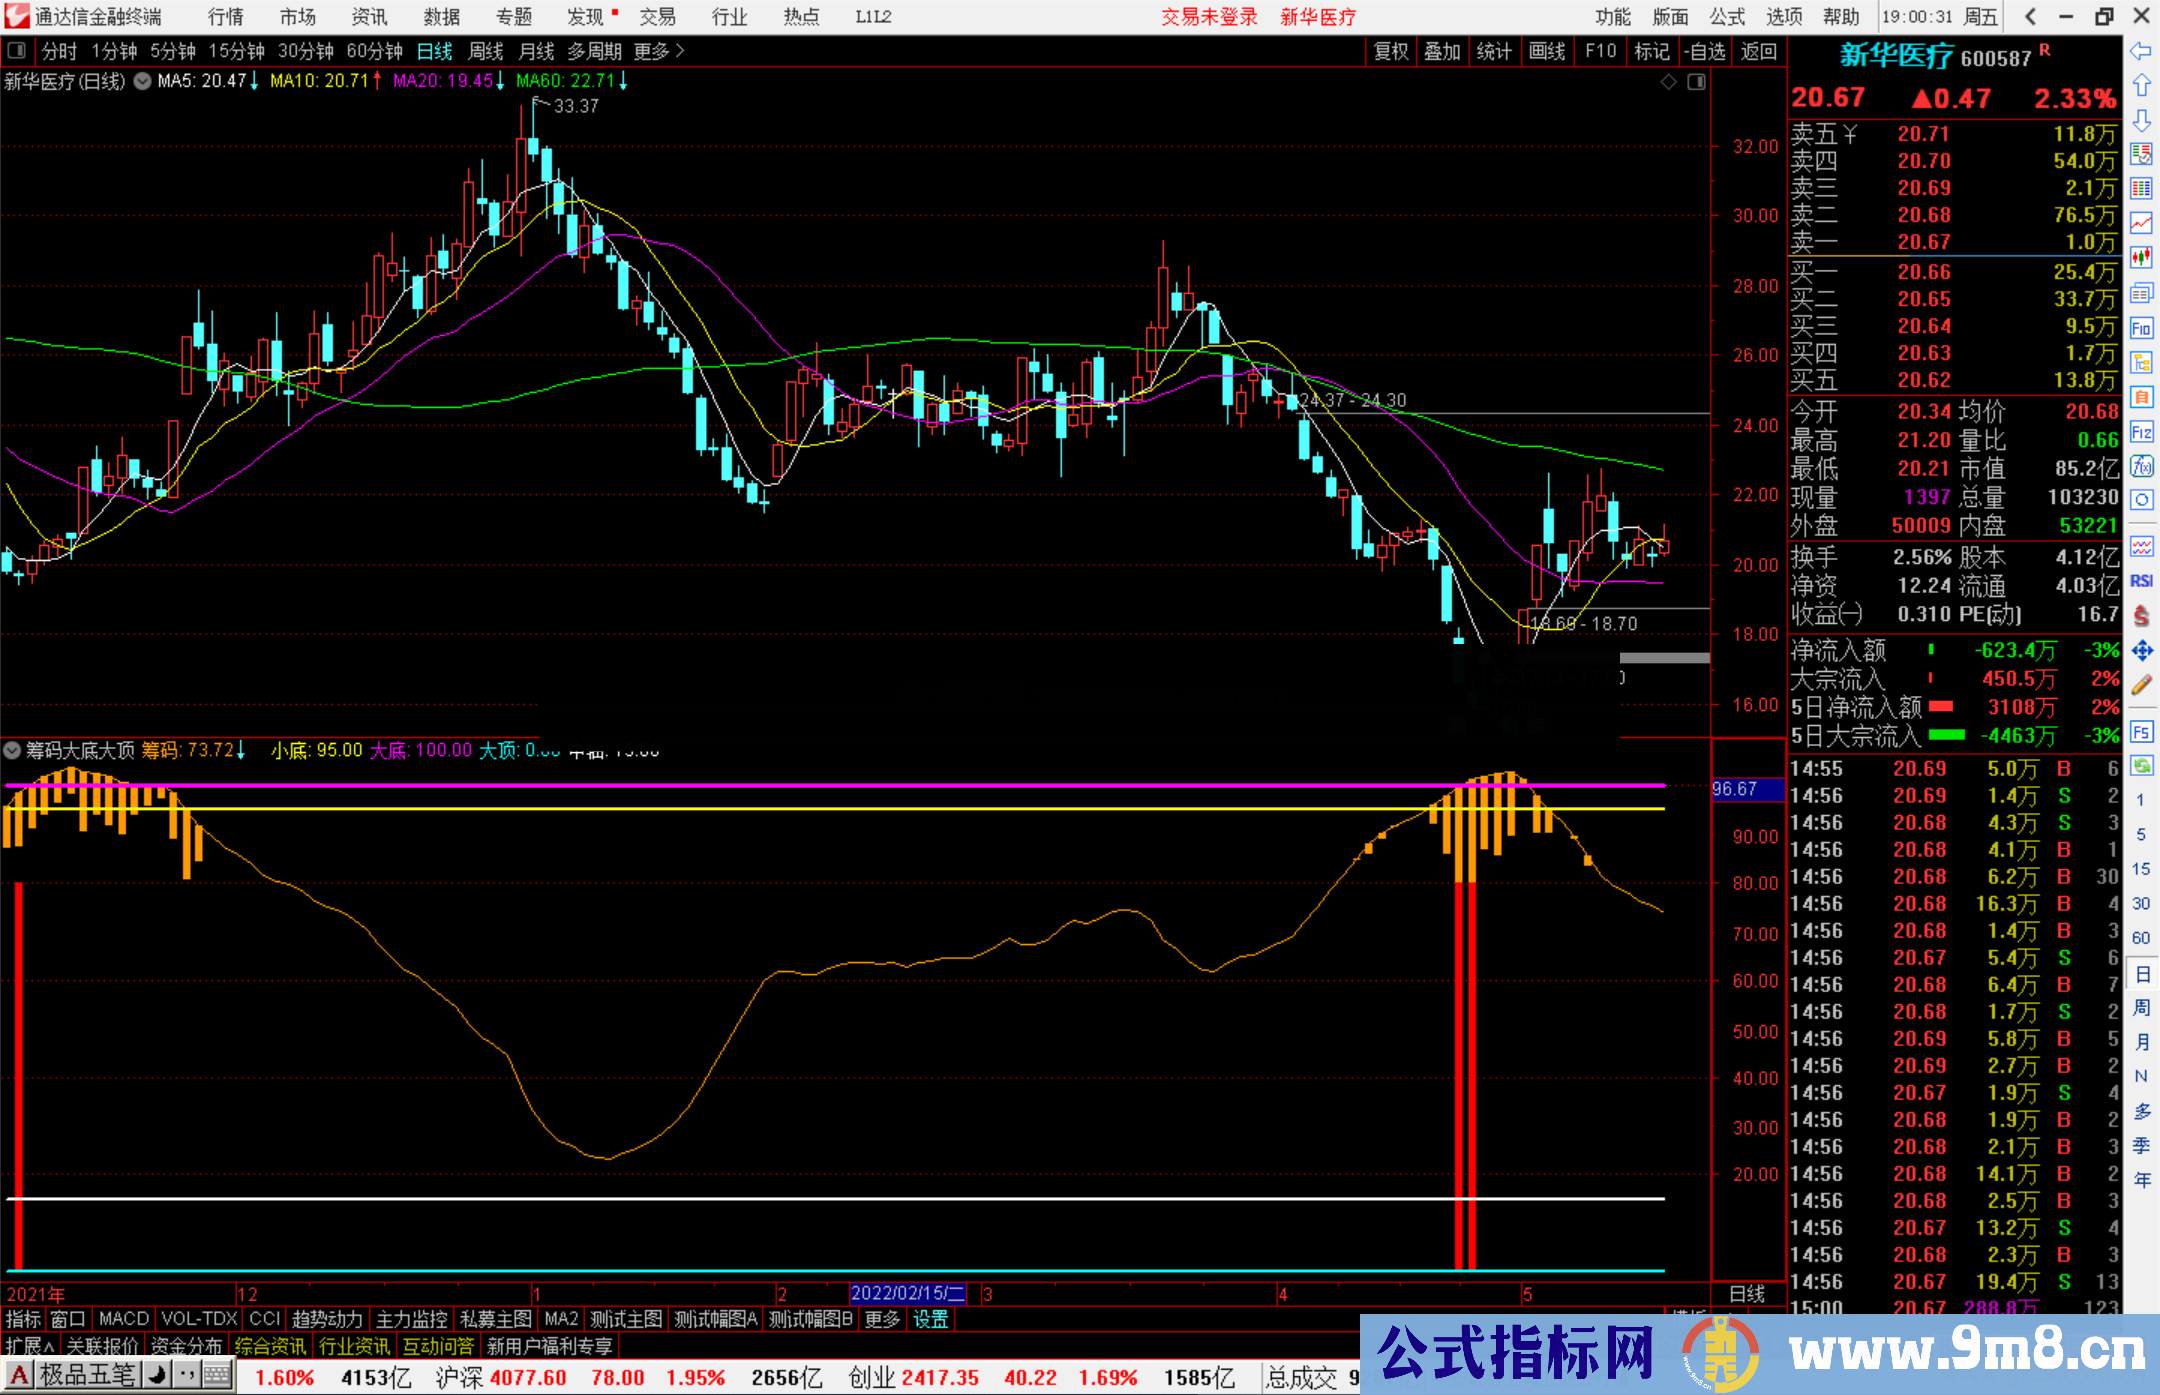Expand the 更多 period options
2160x1395 pixels.
pyautogui.click(x=659, y=51)
